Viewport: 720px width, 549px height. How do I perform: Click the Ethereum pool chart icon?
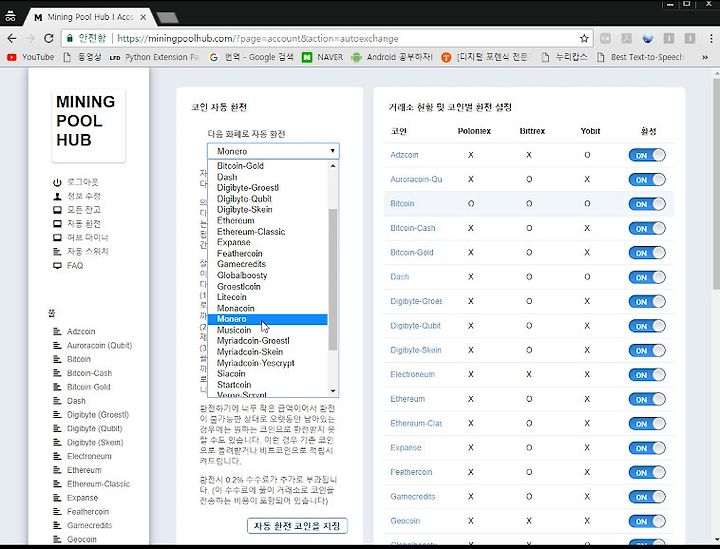pos(57,470)
